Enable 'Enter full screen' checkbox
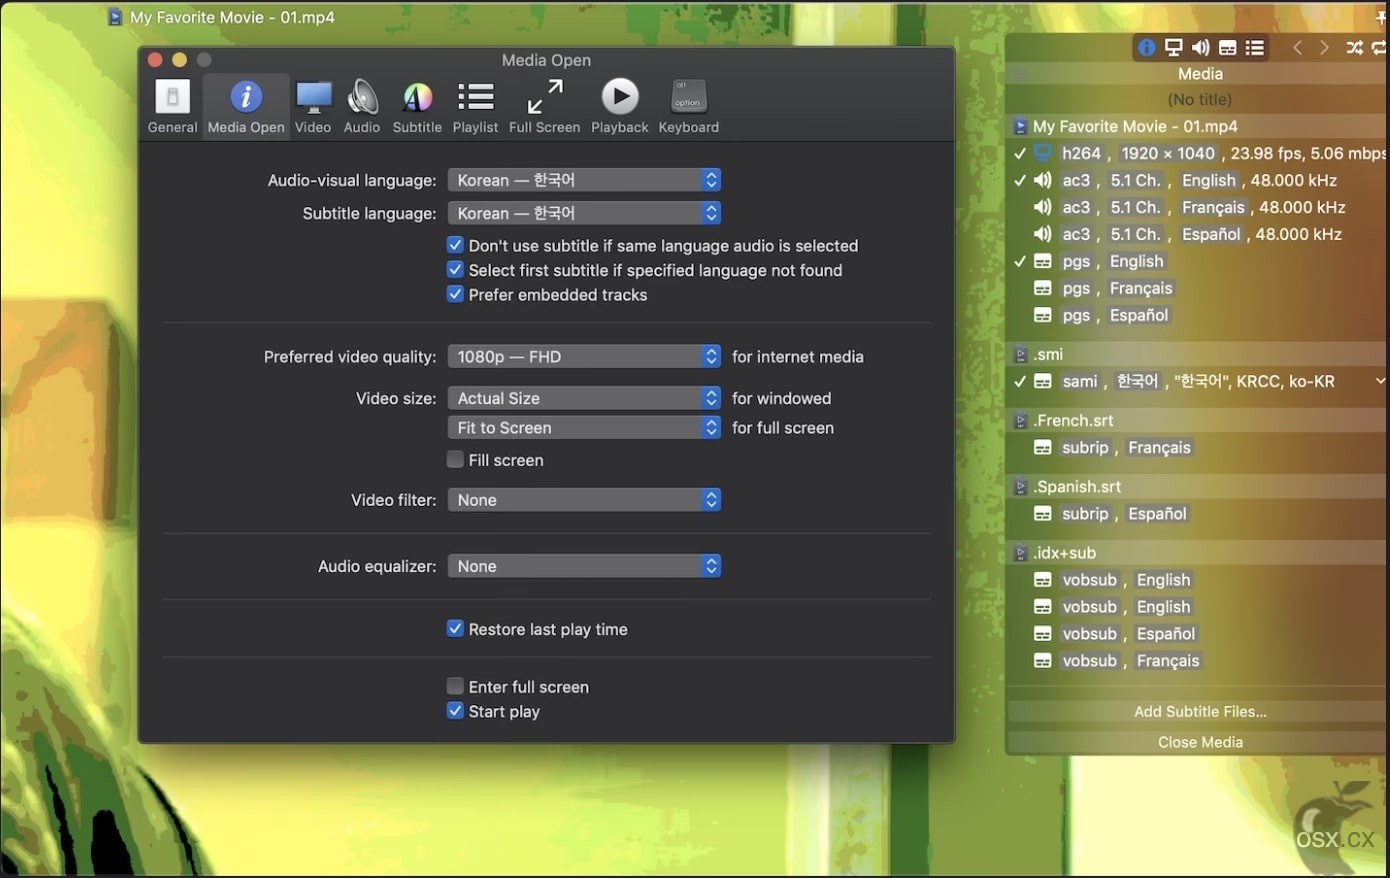 point(455,686)
